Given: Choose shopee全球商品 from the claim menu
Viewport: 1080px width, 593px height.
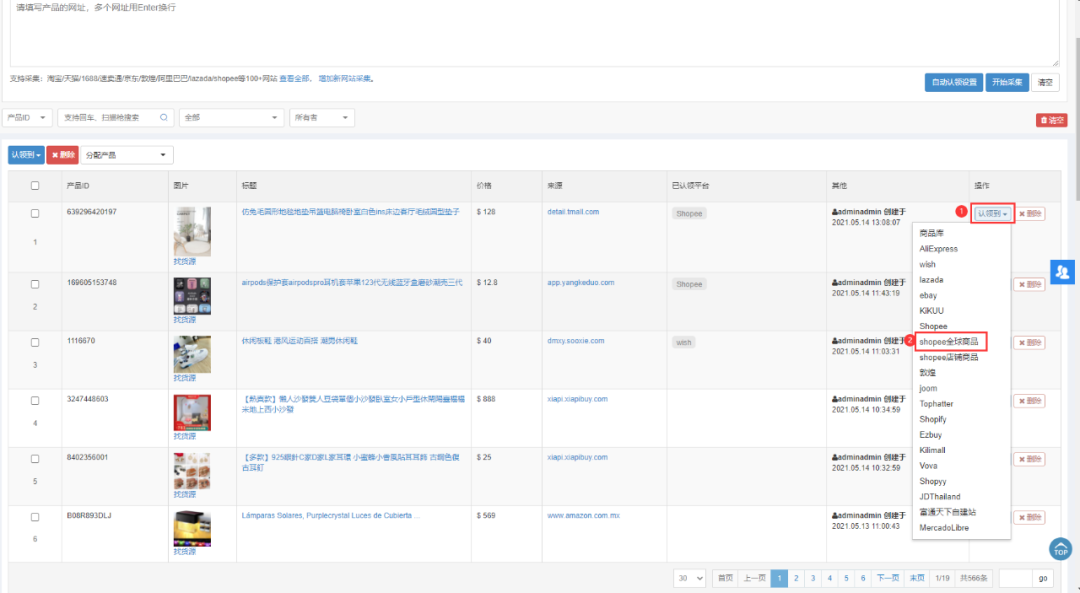Looking at the screenshot, I should (x=948, y=342).
